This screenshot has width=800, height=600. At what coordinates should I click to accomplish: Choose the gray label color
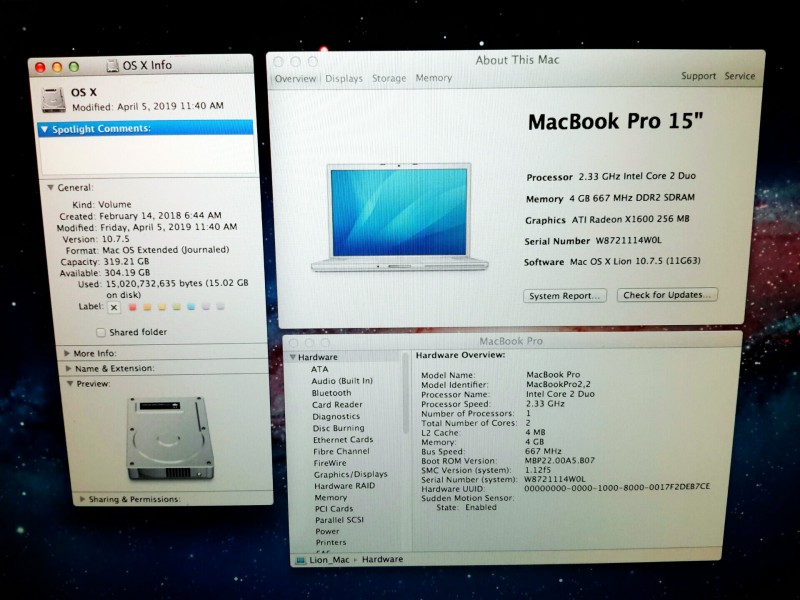tap(220, 307)
